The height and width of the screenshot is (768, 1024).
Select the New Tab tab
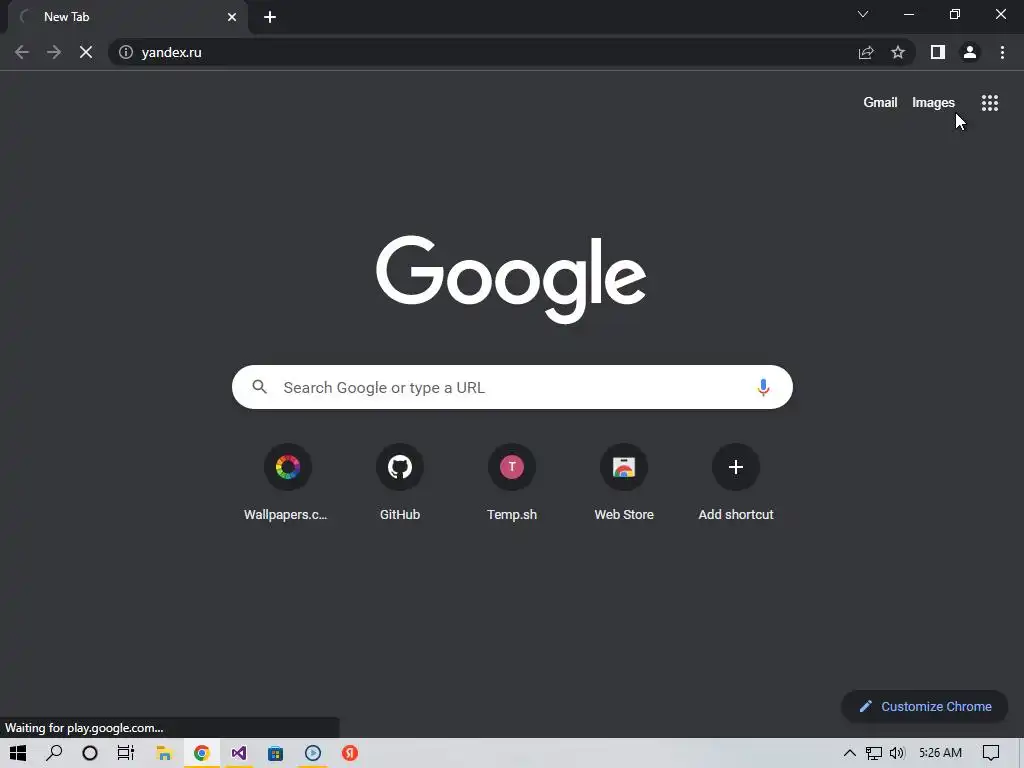point(128,17)
